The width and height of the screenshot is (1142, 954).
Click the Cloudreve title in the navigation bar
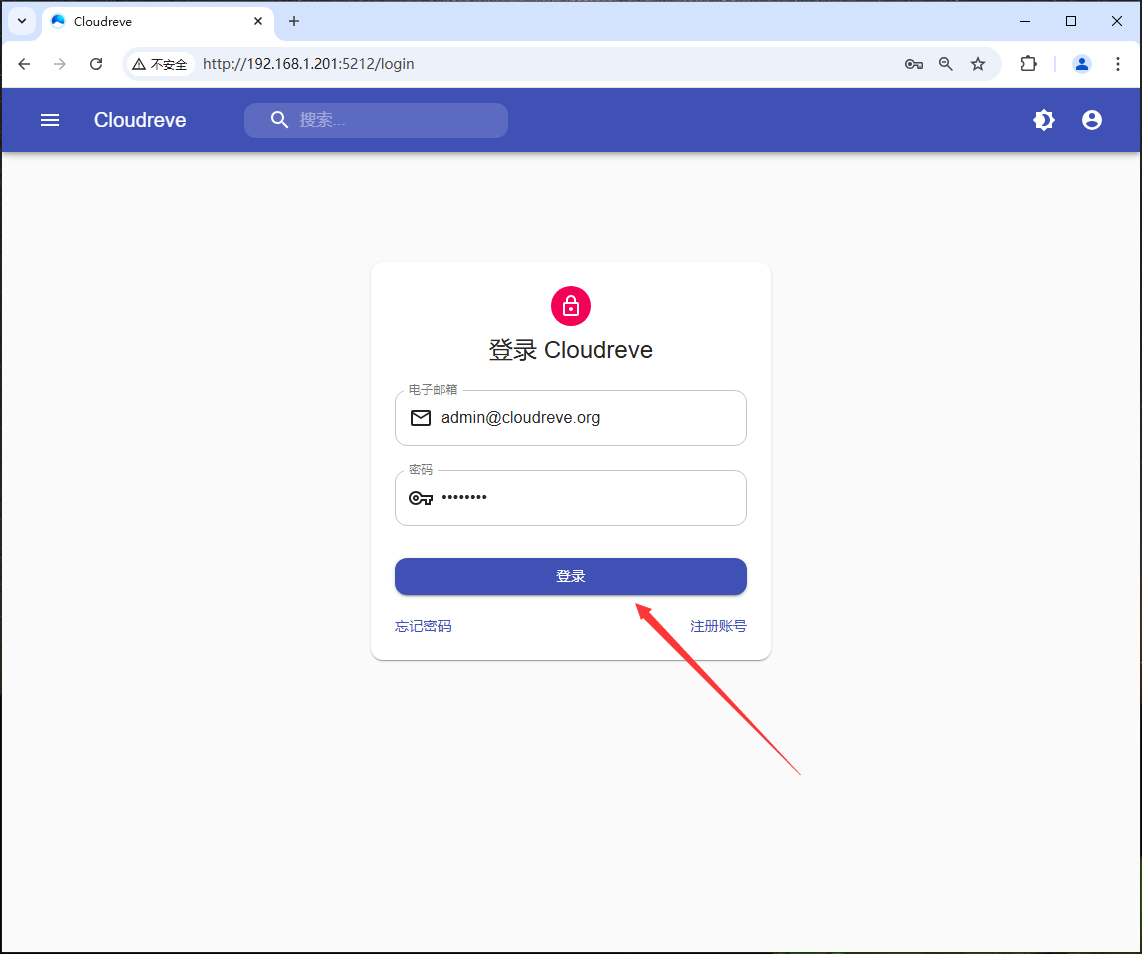click(x=140, y=120)
